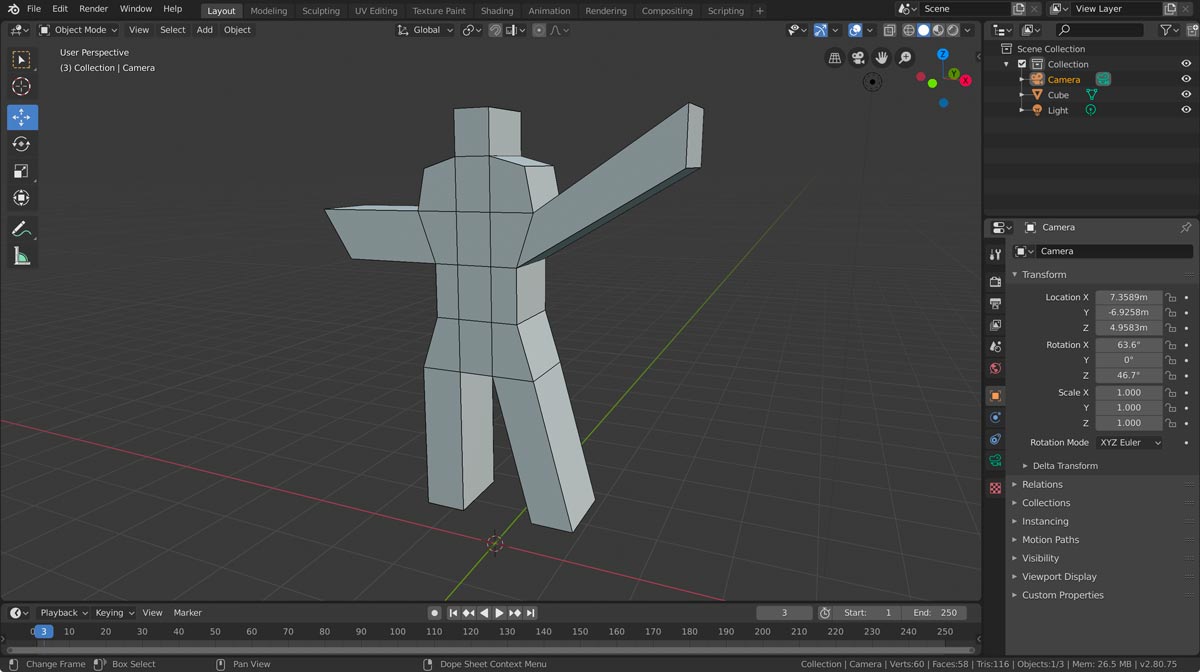Toggle camera view in viewport
The image size is (1200, 672).
coord(858,58)
